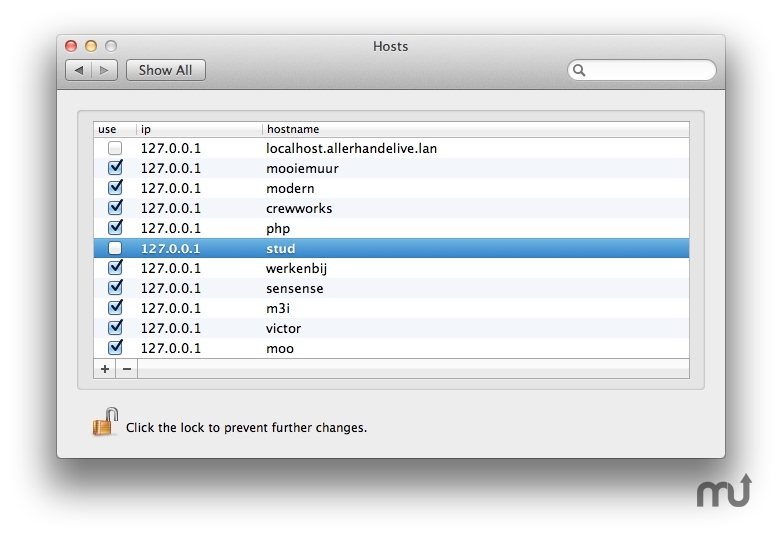Minimize the Hosts window with the yellow button

[91, 46]
